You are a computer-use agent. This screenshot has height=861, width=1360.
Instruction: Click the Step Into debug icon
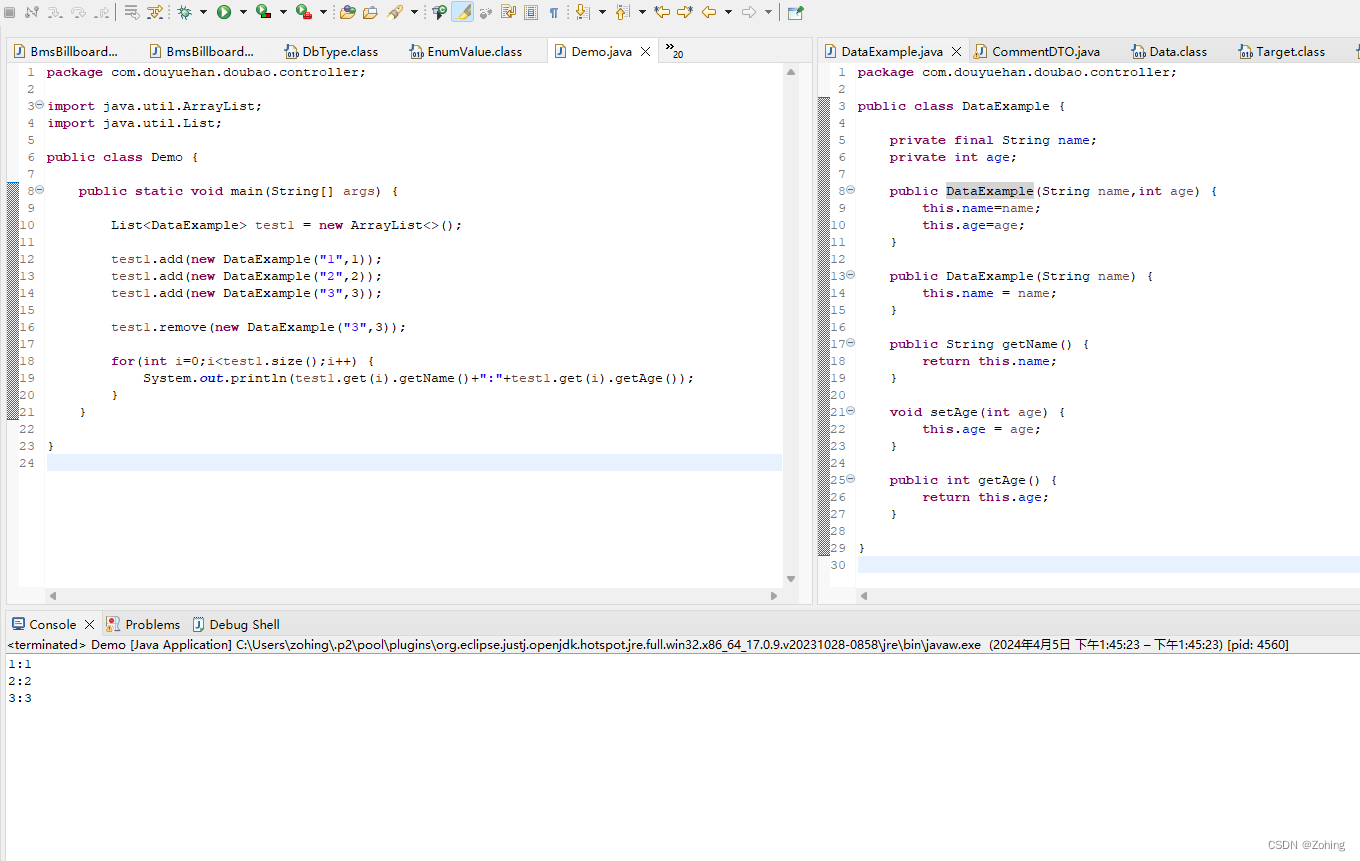click(55, 12)
